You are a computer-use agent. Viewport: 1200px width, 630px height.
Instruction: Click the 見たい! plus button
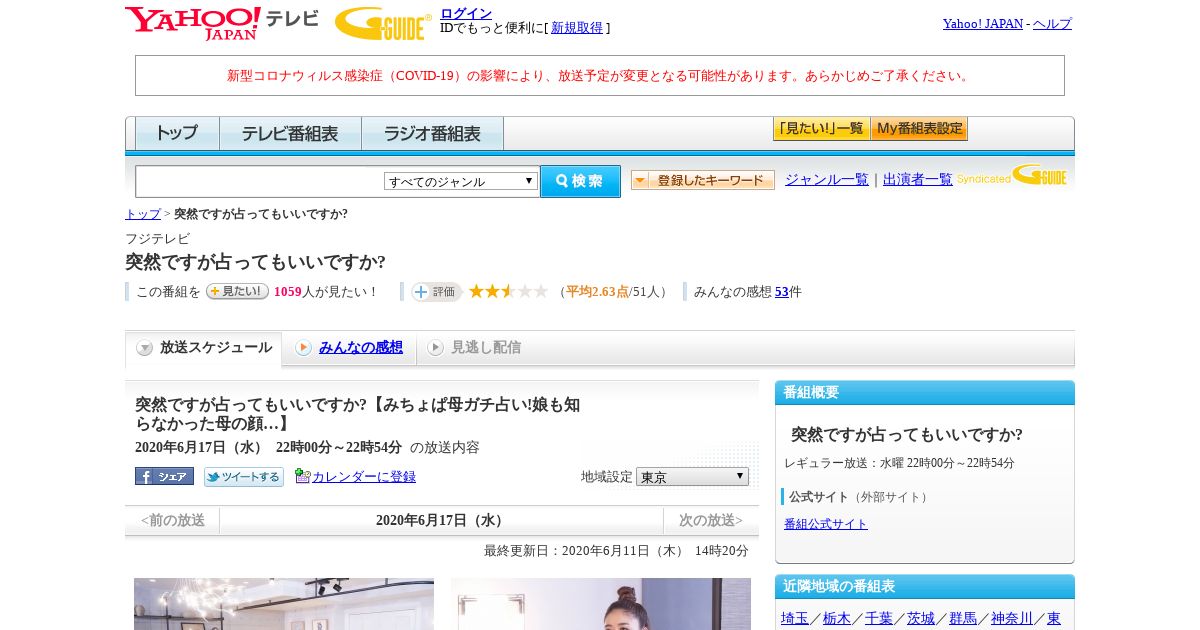pos(237,291)
